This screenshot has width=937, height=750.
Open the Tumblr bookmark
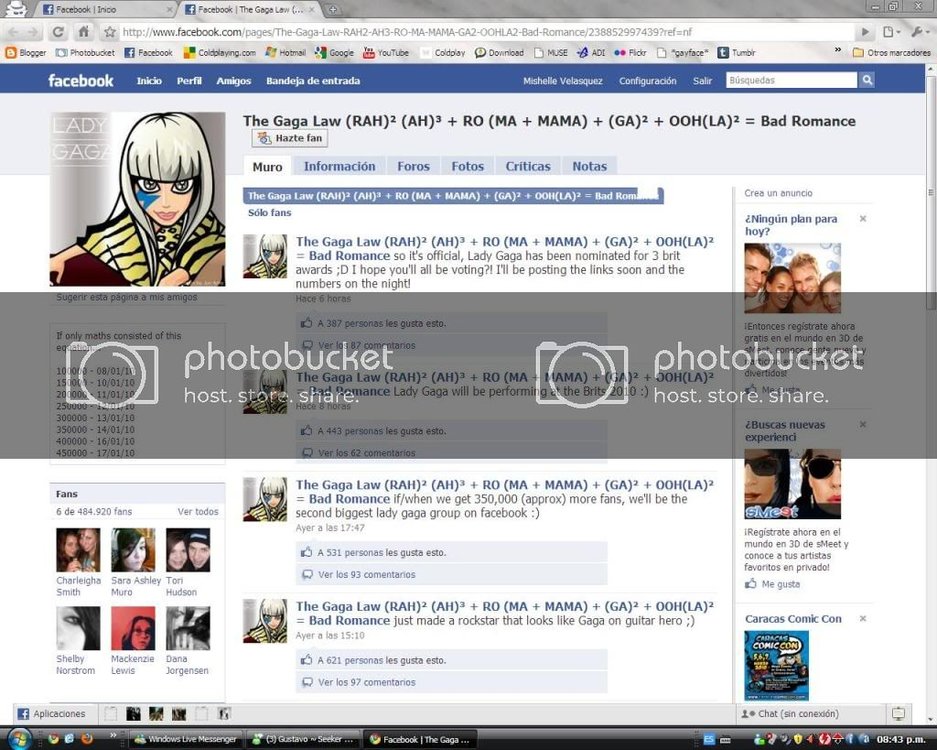point(736,53)
